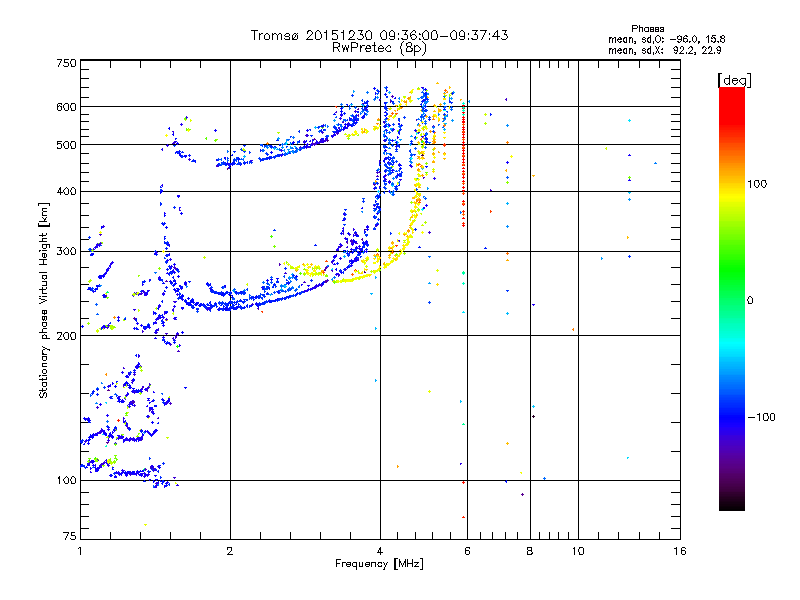The height and width of the screenshot is (600, 800).
Task: Click y-axis tick label '500'
Action: (66, 145)
